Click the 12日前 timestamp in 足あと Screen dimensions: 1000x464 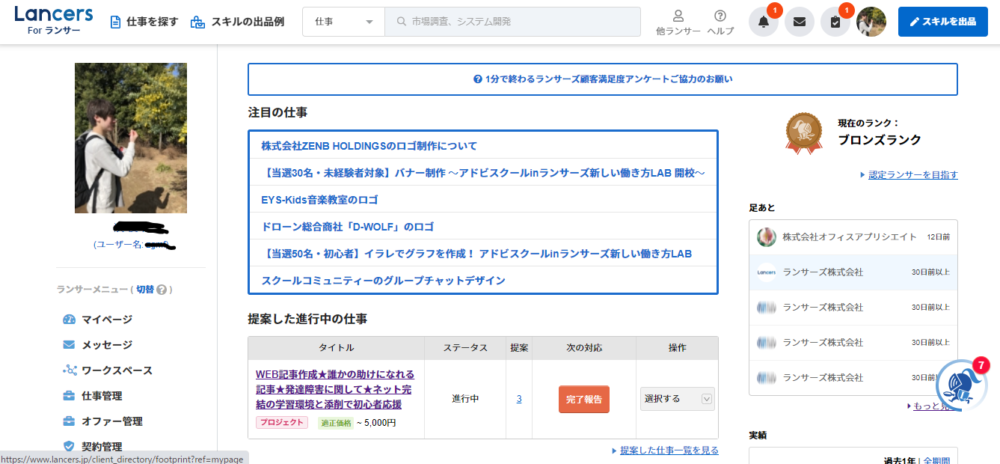click(x=939, y=237)
